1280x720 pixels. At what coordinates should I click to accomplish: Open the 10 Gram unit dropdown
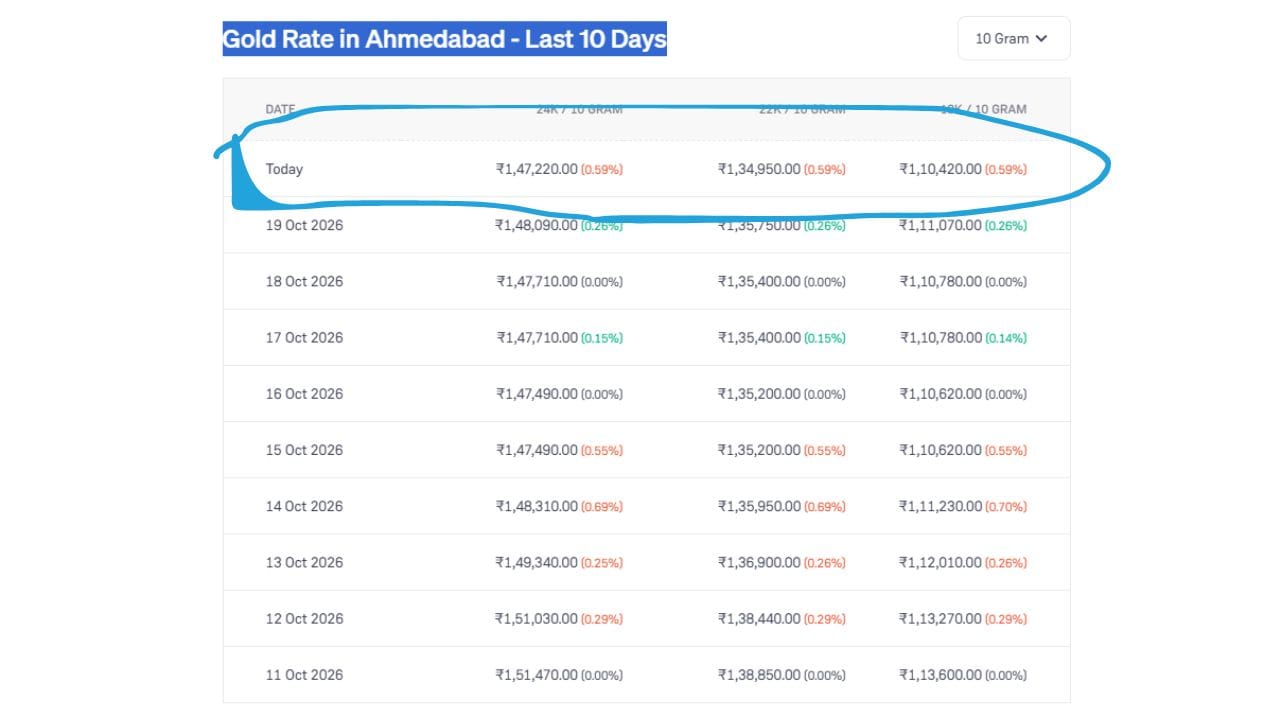pos(1013,38)
